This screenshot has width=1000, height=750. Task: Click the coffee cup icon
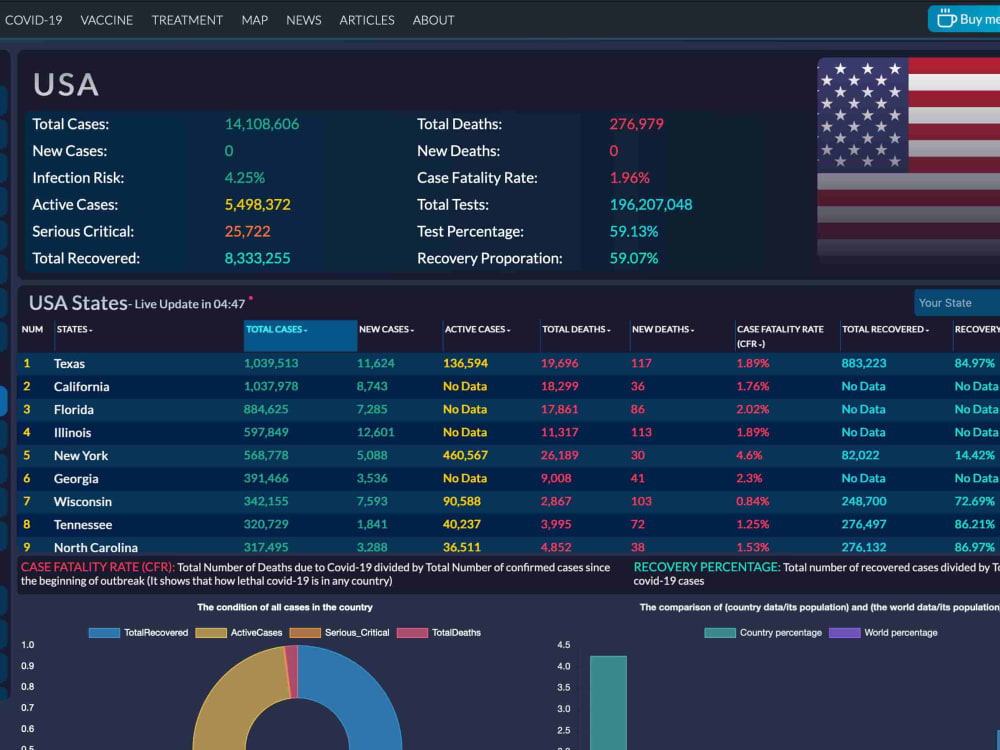coord(946,18)
